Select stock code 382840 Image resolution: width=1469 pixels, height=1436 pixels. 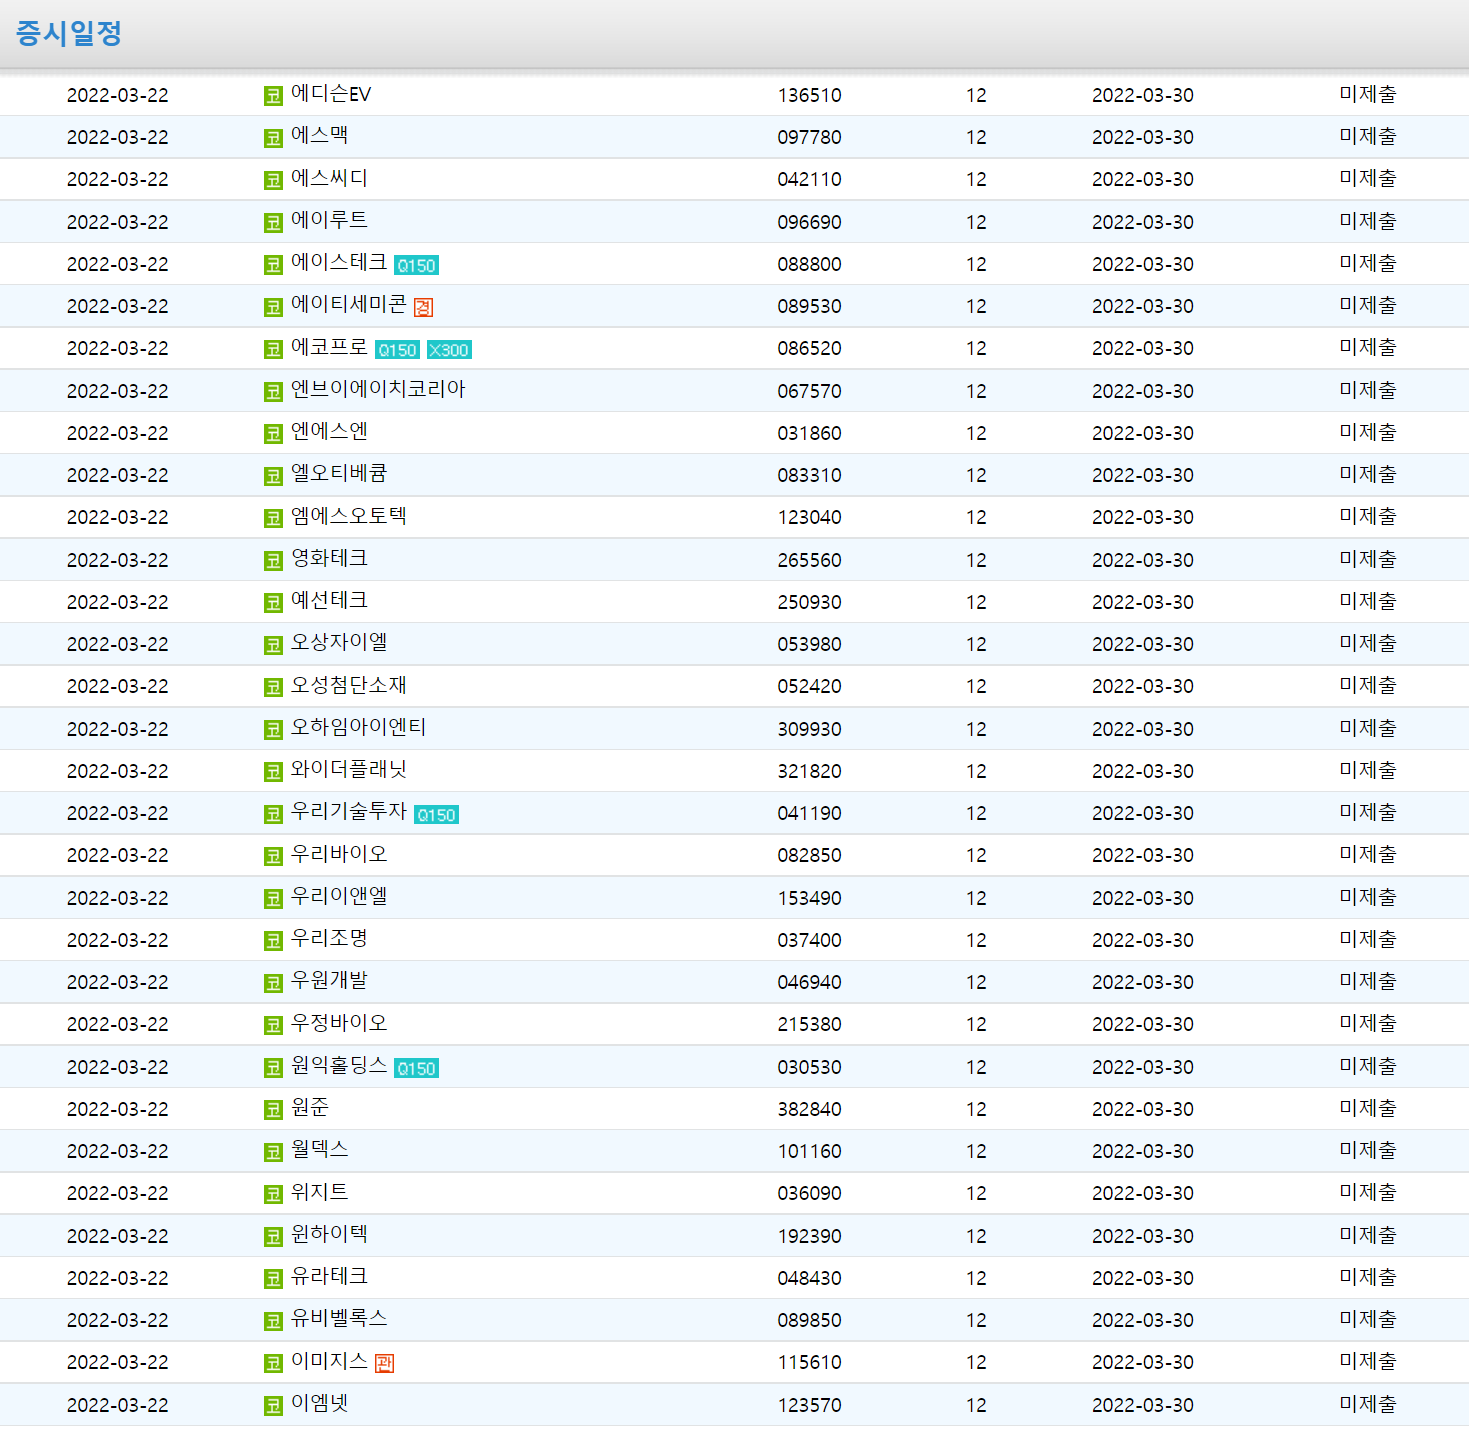click(x=809, y=1110)
